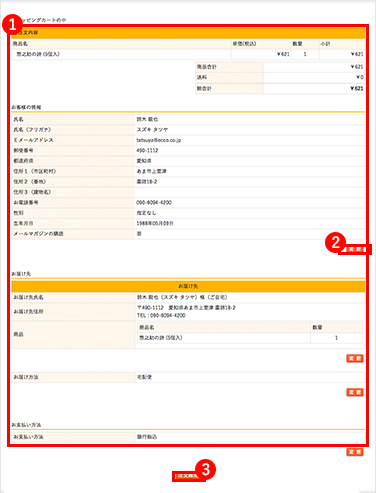Image resolution: width=376 pixels, height=493 pixels.
Task: Click 変更 button below the delivery destination table
Action: point(355,358)
